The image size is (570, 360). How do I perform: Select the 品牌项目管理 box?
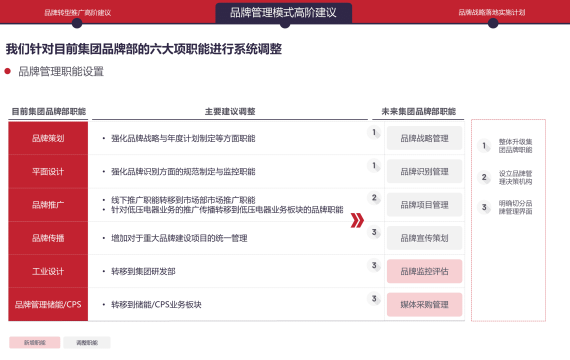(424, 205)
